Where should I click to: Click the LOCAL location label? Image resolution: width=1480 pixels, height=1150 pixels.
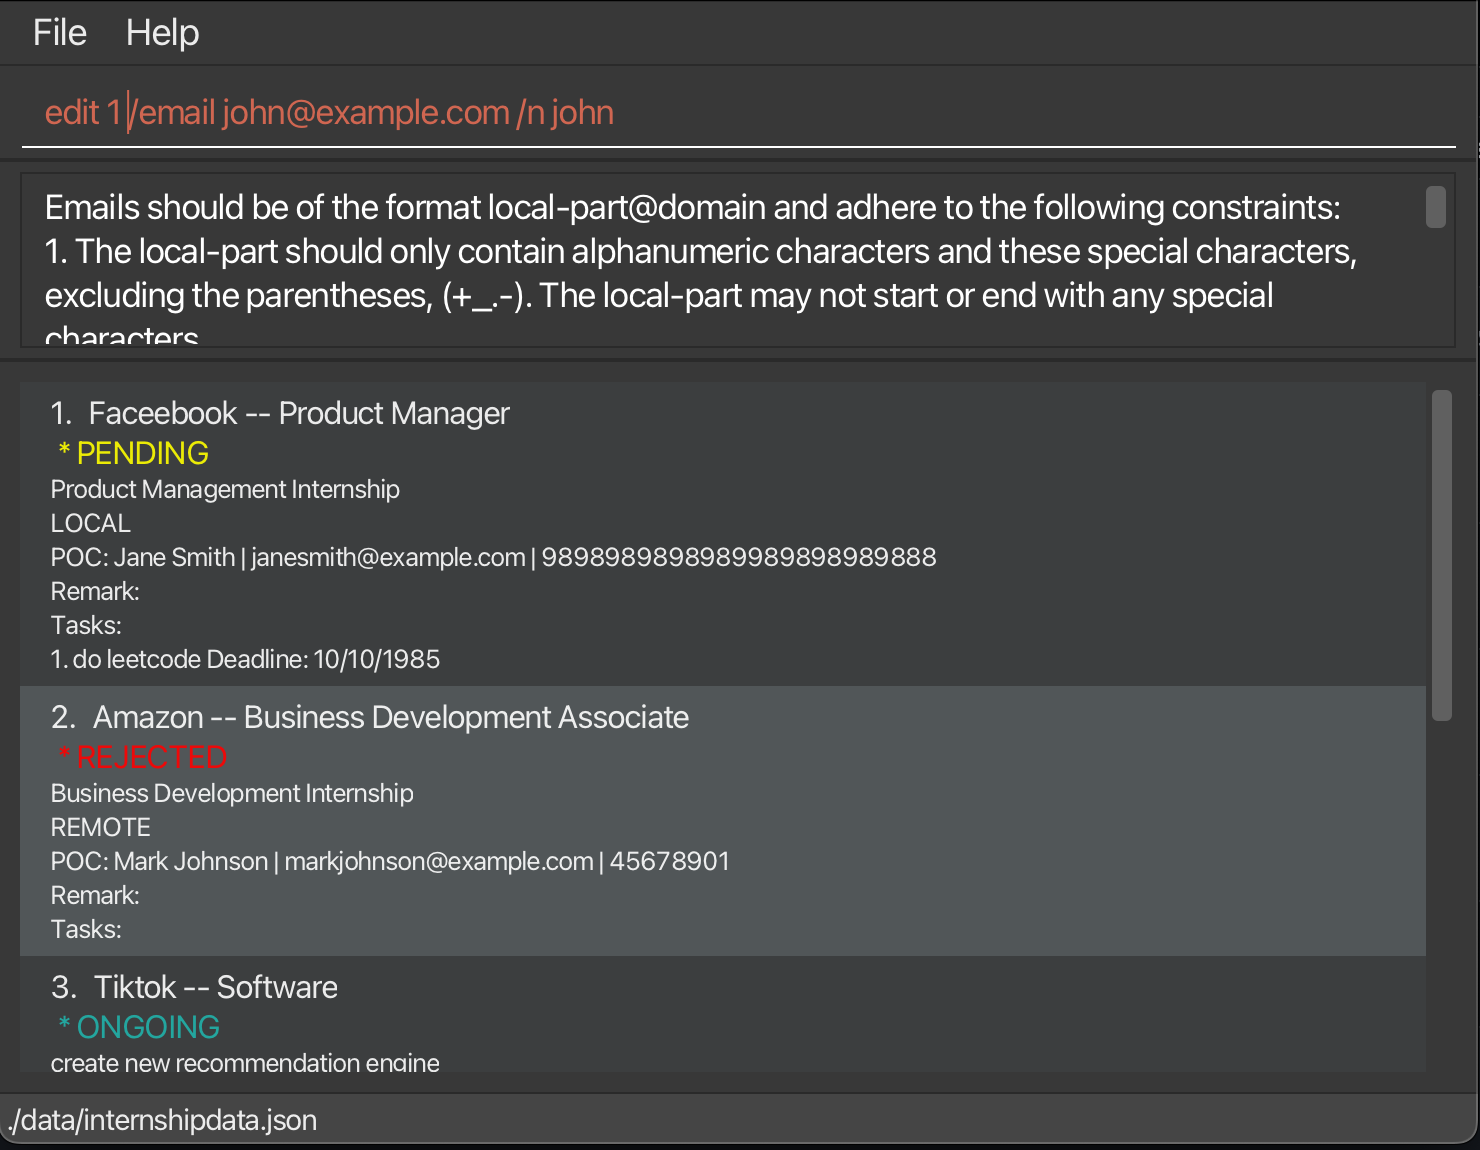90,523
